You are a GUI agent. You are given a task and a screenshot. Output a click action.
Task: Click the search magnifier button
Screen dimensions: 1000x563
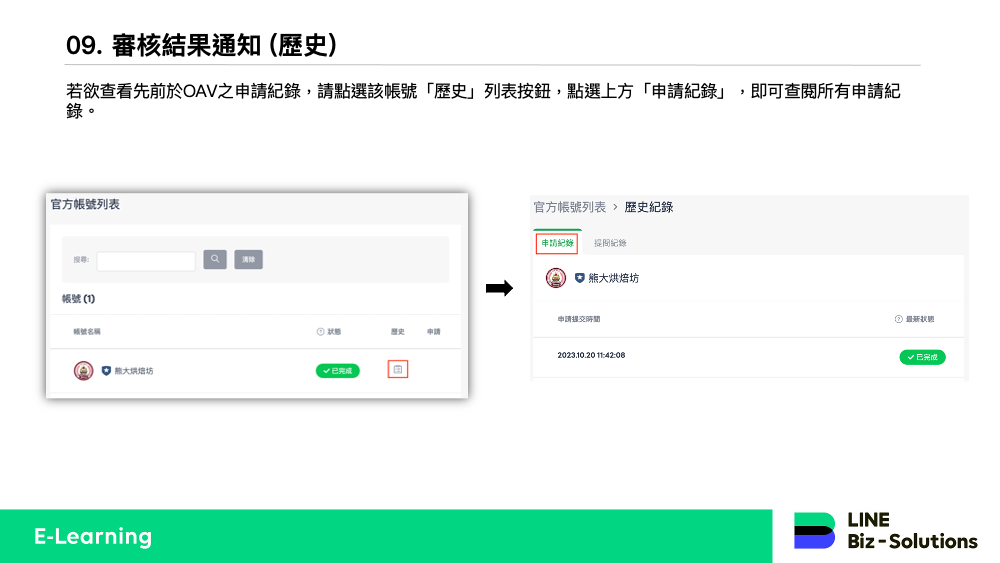click(215, 259)
